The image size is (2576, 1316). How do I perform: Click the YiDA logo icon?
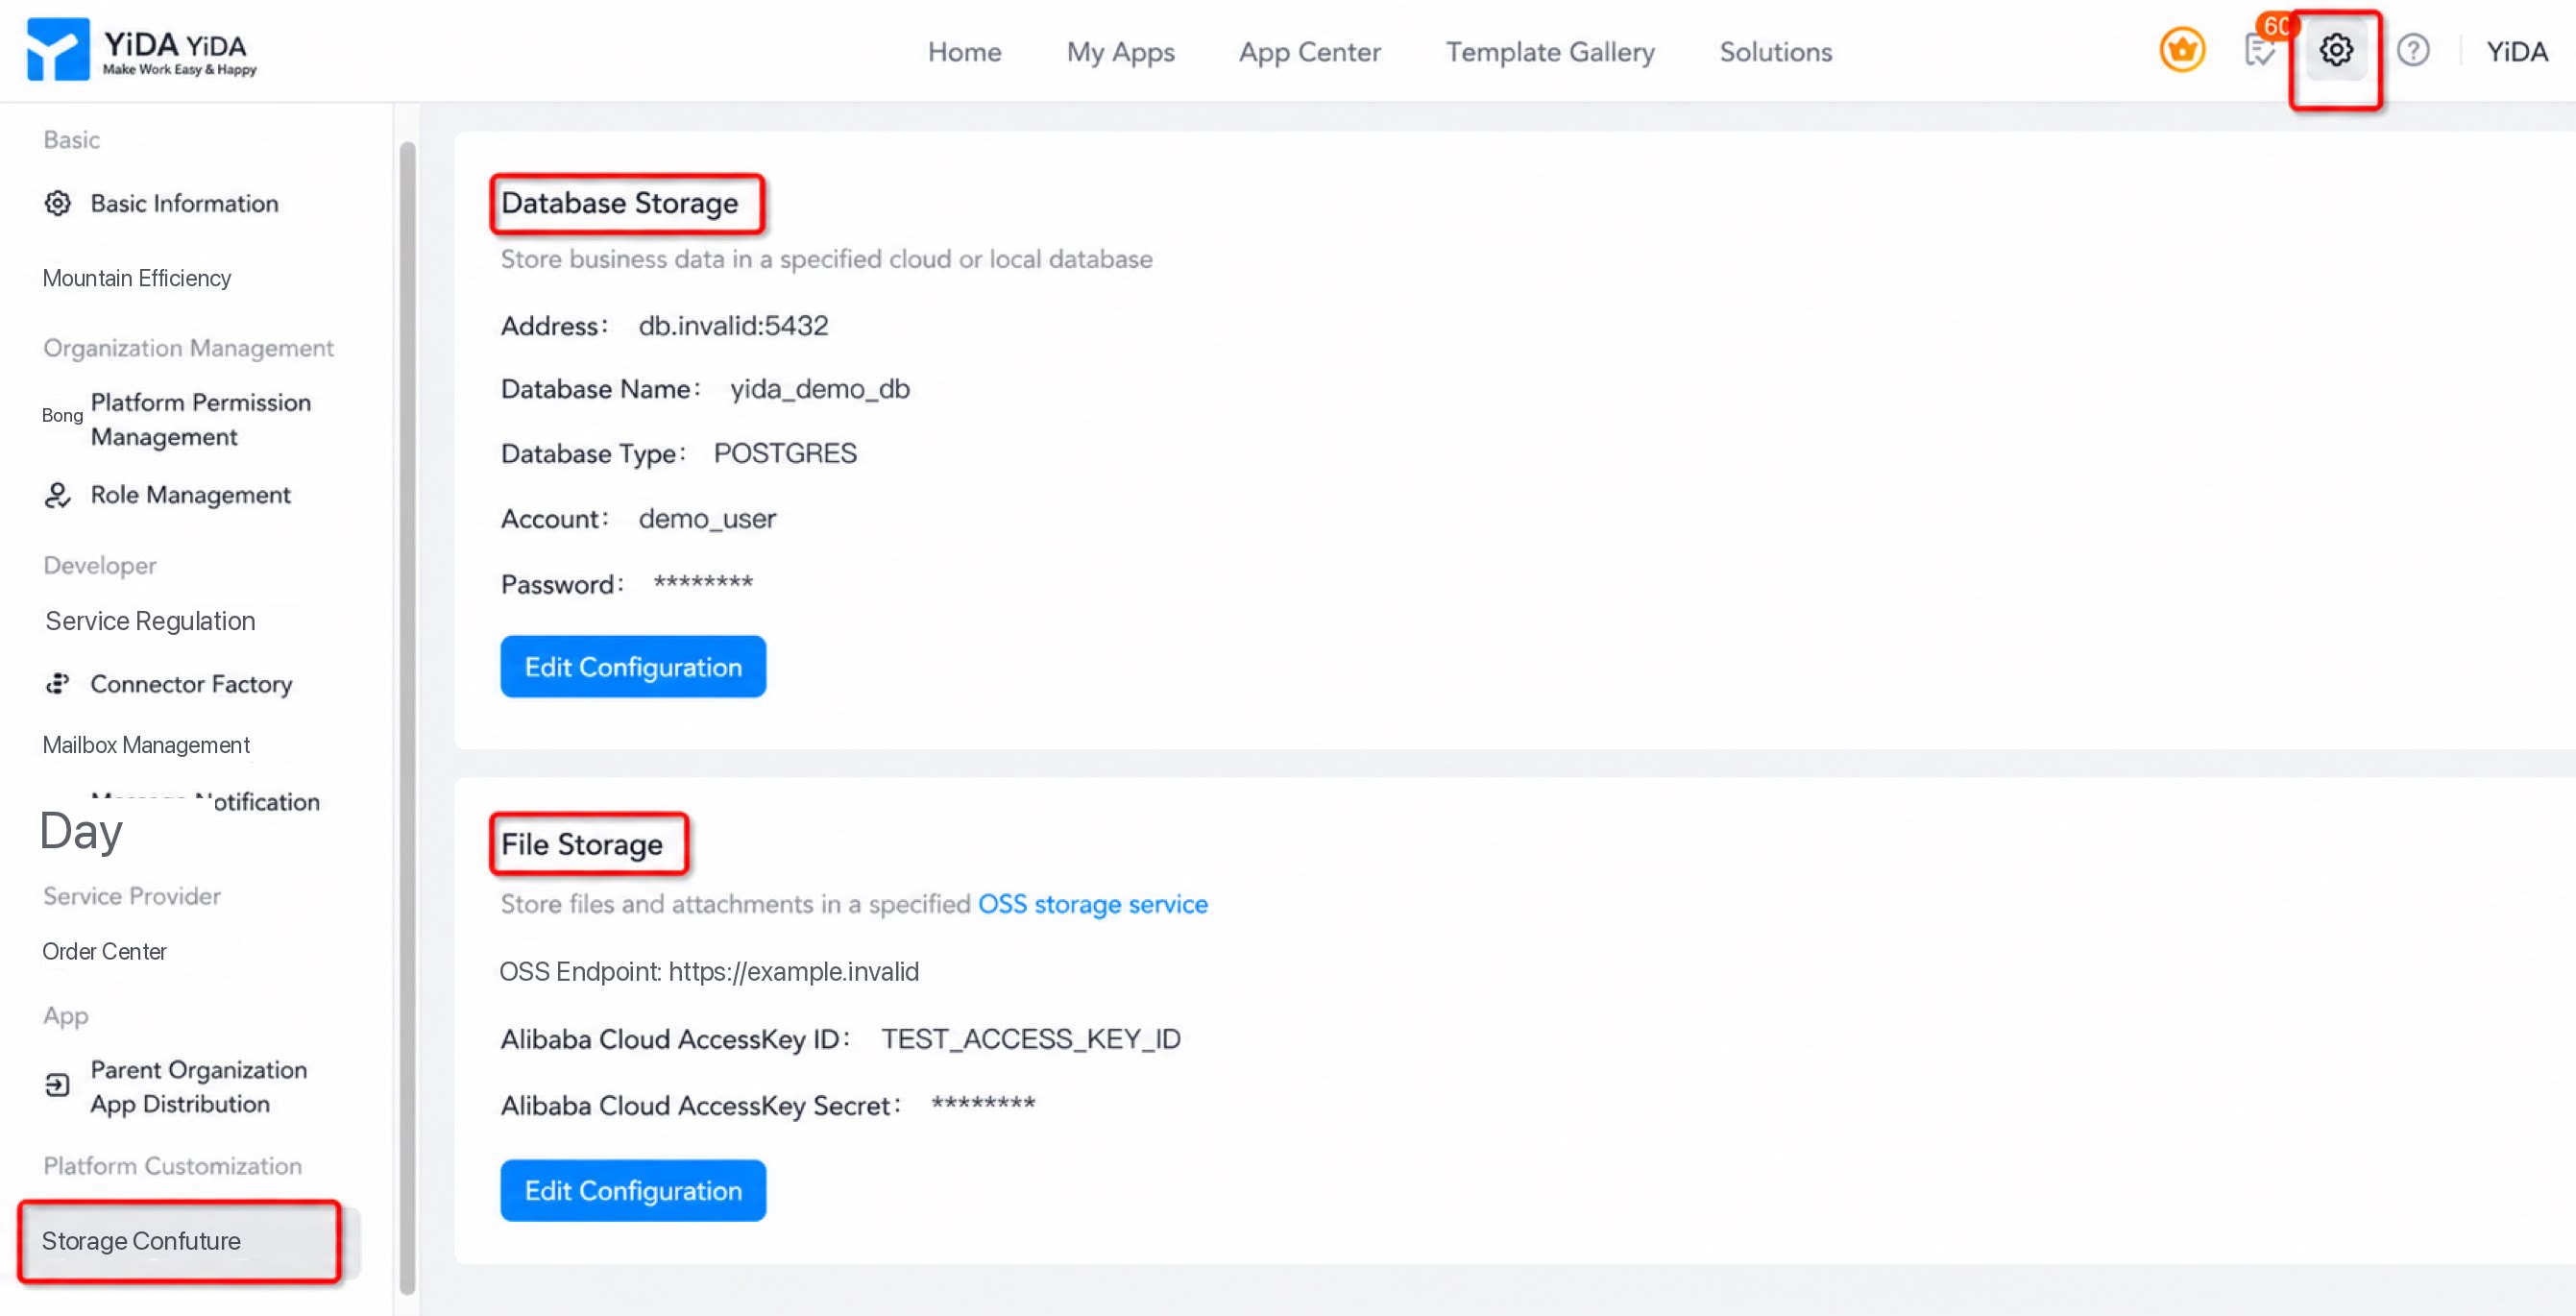[x=58, y=49]
